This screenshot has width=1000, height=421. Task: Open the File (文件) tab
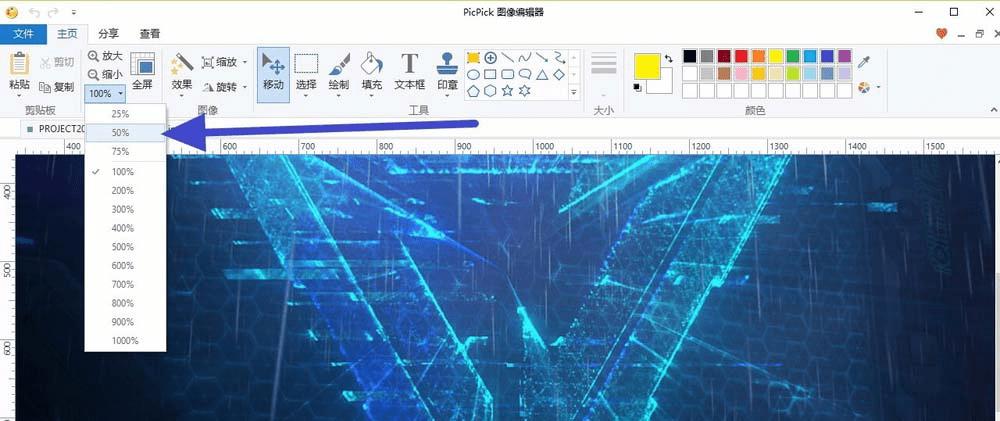pos(24,34)
